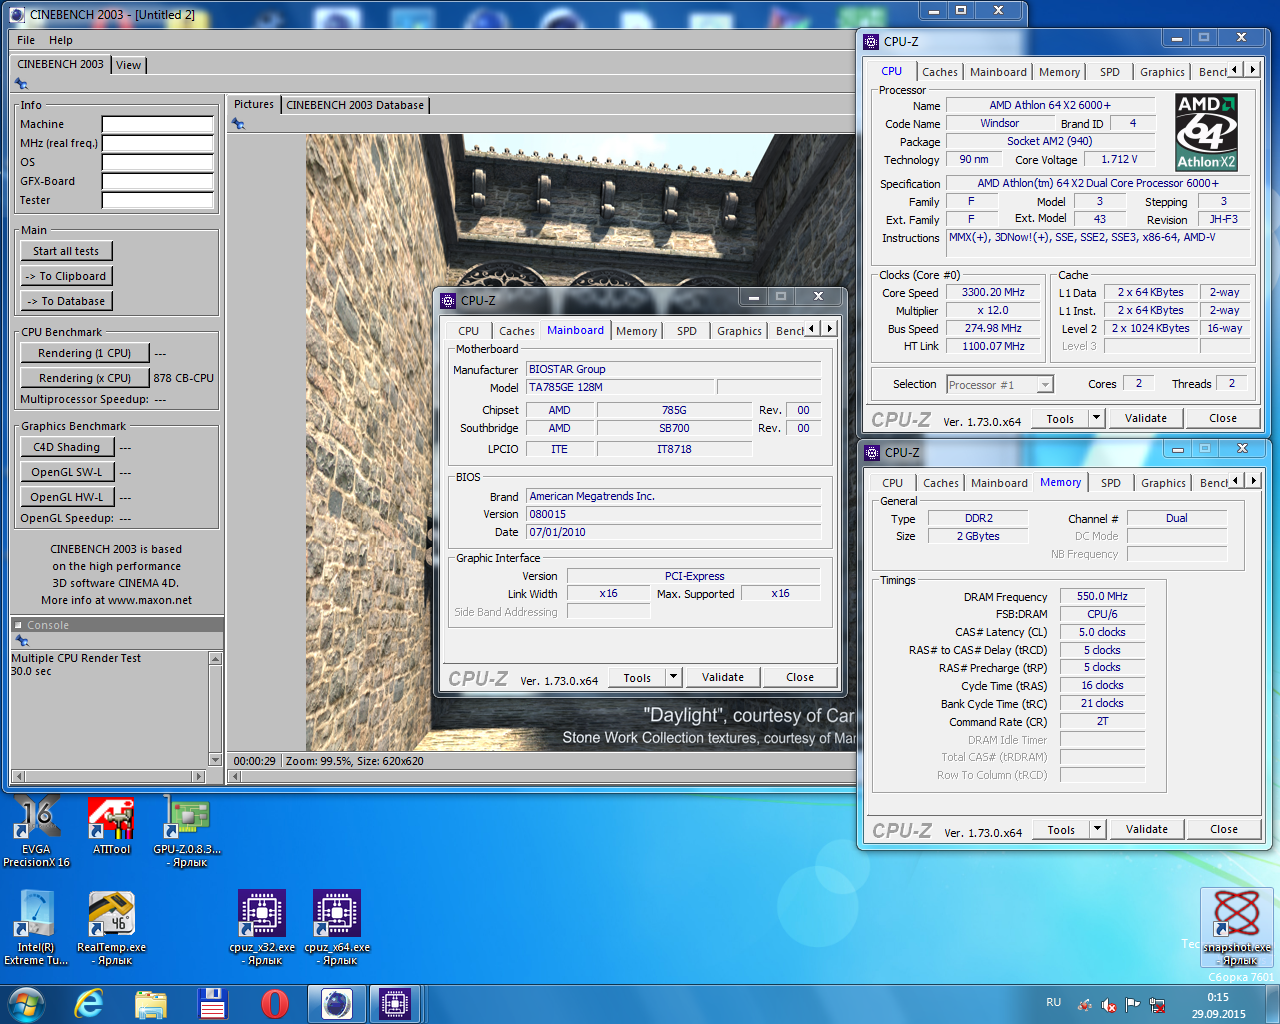Click the network tray icon
1280x1024 pixels.
(x=1157, y=1005)
